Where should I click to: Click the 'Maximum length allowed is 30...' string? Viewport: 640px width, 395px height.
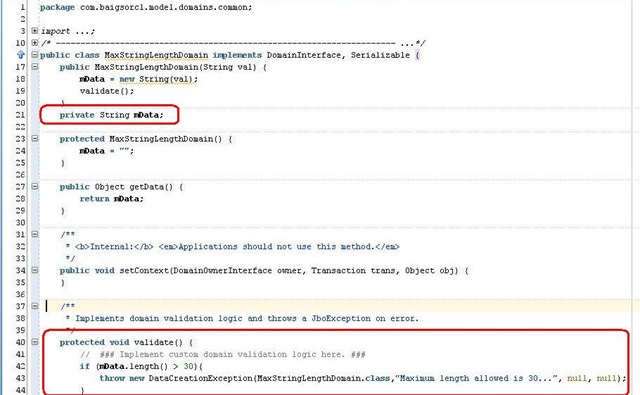476,378
